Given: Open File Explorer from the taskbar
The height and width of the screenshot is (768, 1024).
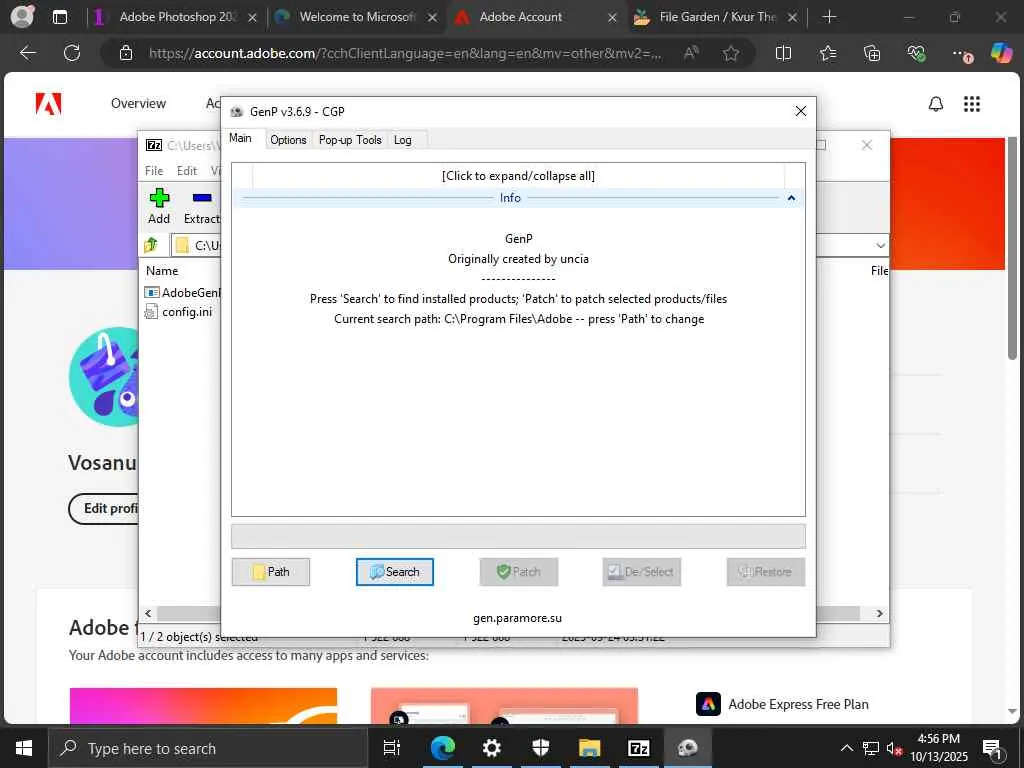Looking at the screenshot, I should 589,748.
